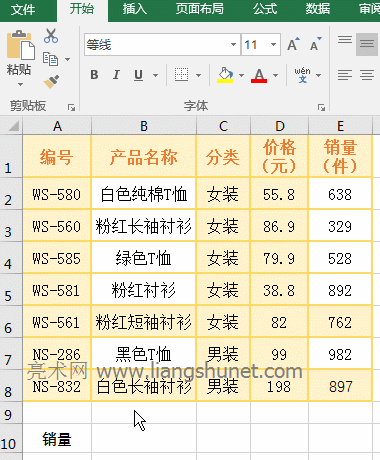Select column B header
This screenshot has height=460, width=380.
[x=144, y=126]
